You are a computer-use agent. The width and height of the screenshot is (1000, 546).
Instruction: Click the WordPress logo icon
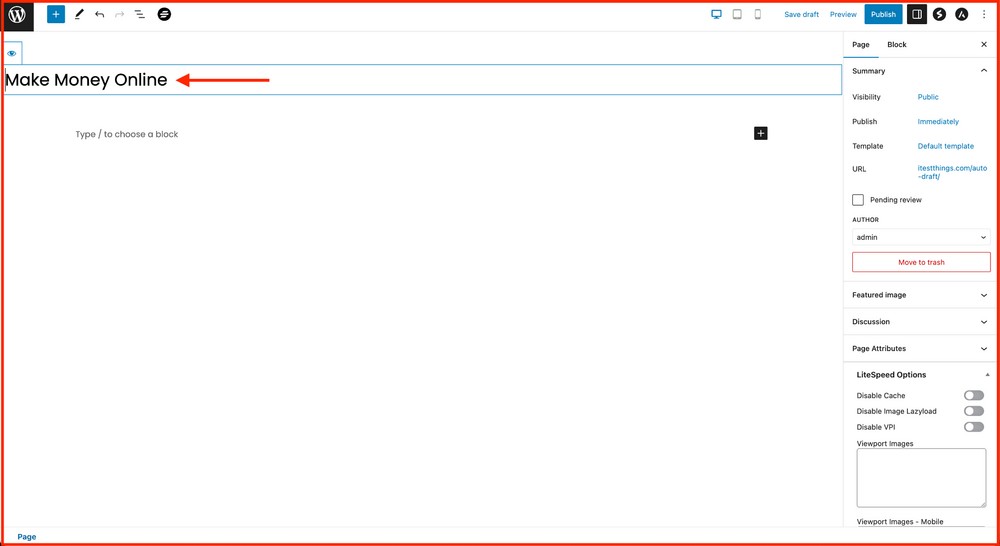pos(17,15)
